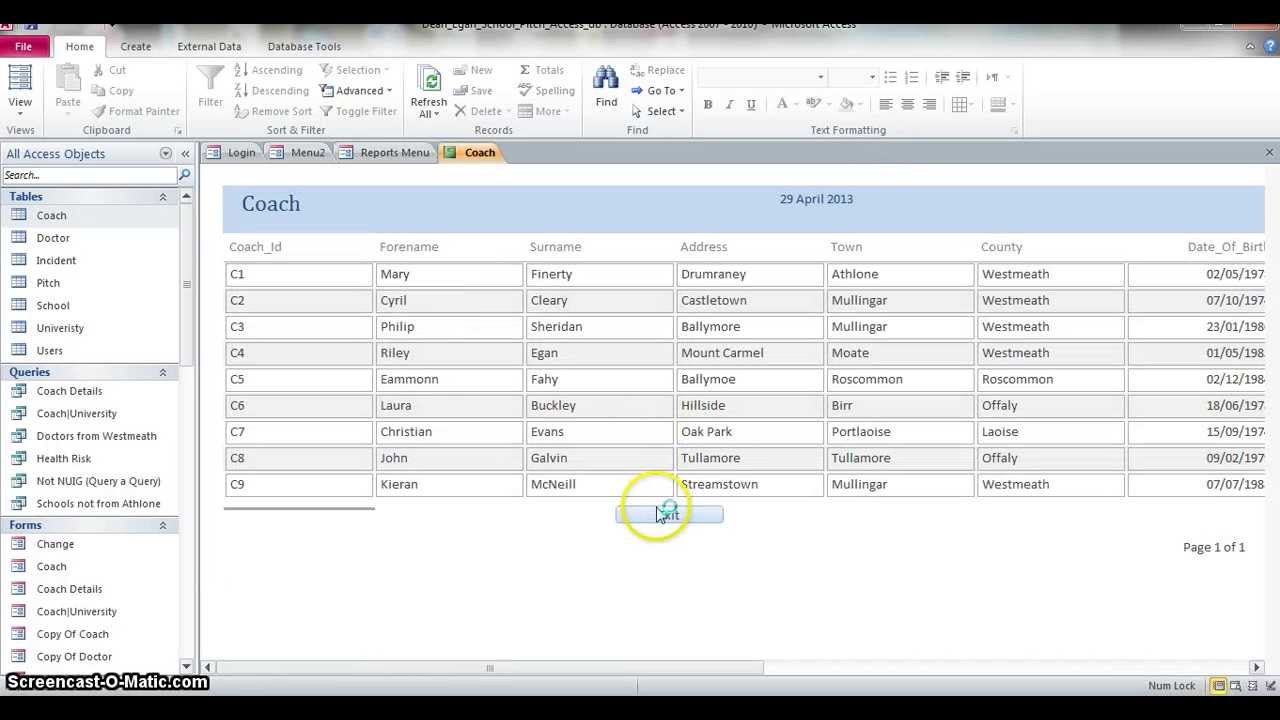
Task: Switch to the Menu2 document tab
Action: (x=298, y=152)
